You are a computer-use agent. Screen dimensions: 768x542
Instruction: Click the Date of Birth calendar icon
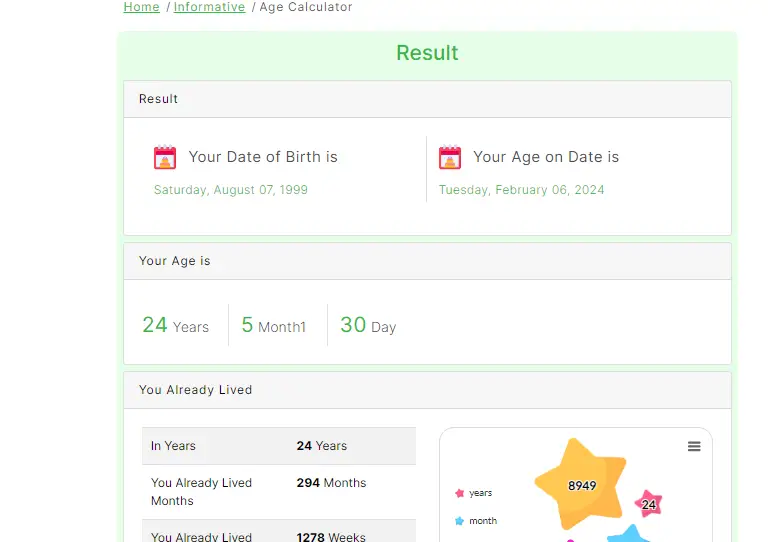(165, 157)
